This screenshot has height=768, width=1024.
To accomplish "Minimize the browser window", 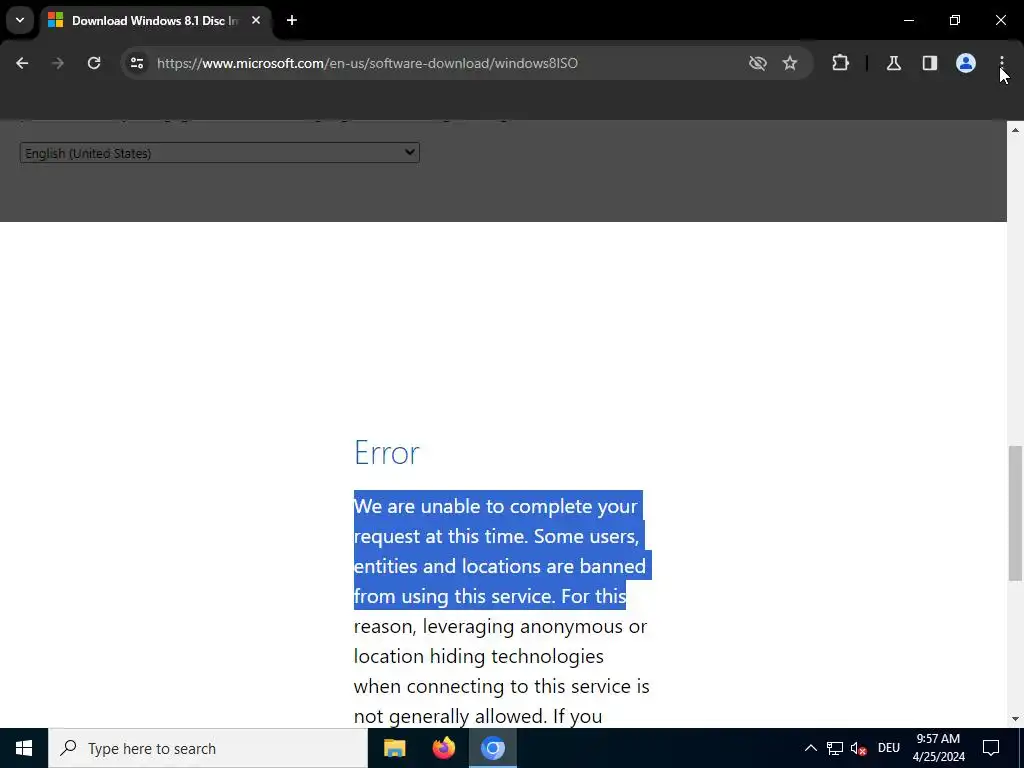I will tap(908, 20).
